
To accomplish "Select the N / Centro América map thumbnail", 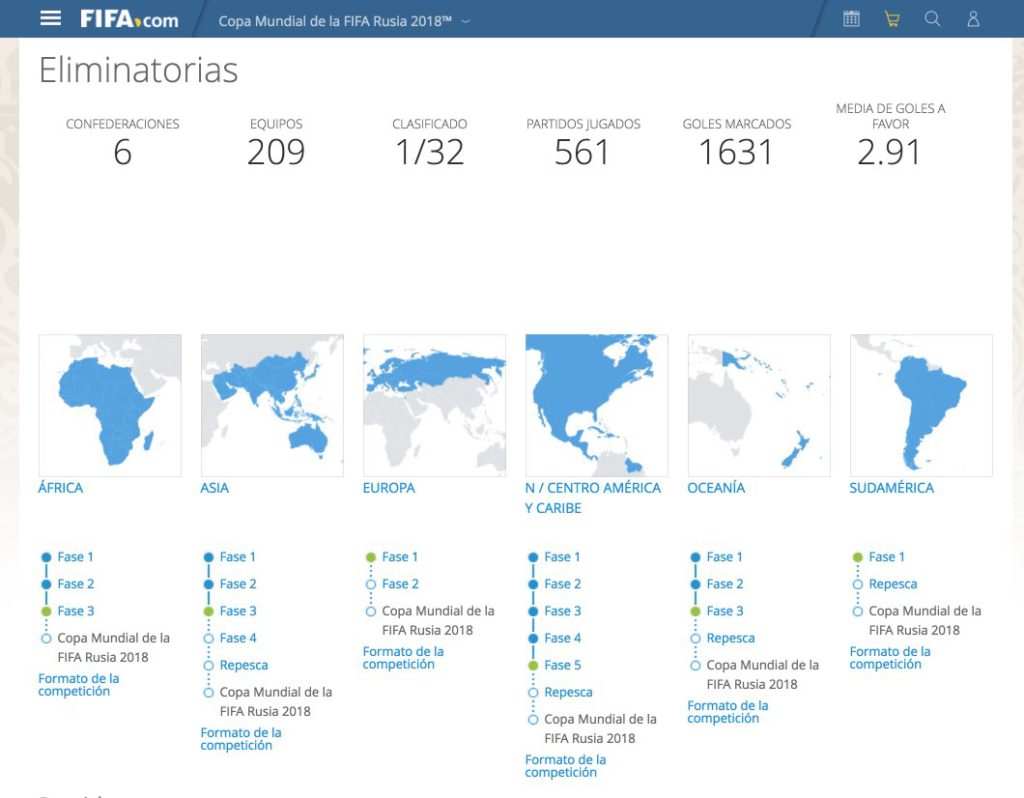I will tap(597, 406).
